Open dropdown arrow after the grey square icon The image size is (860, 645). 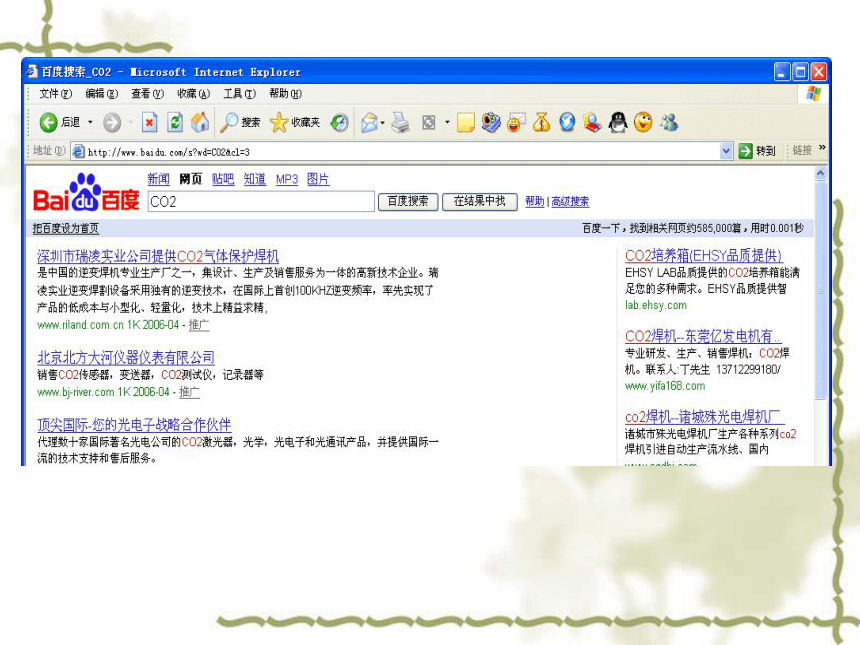[x=447, y=122]
